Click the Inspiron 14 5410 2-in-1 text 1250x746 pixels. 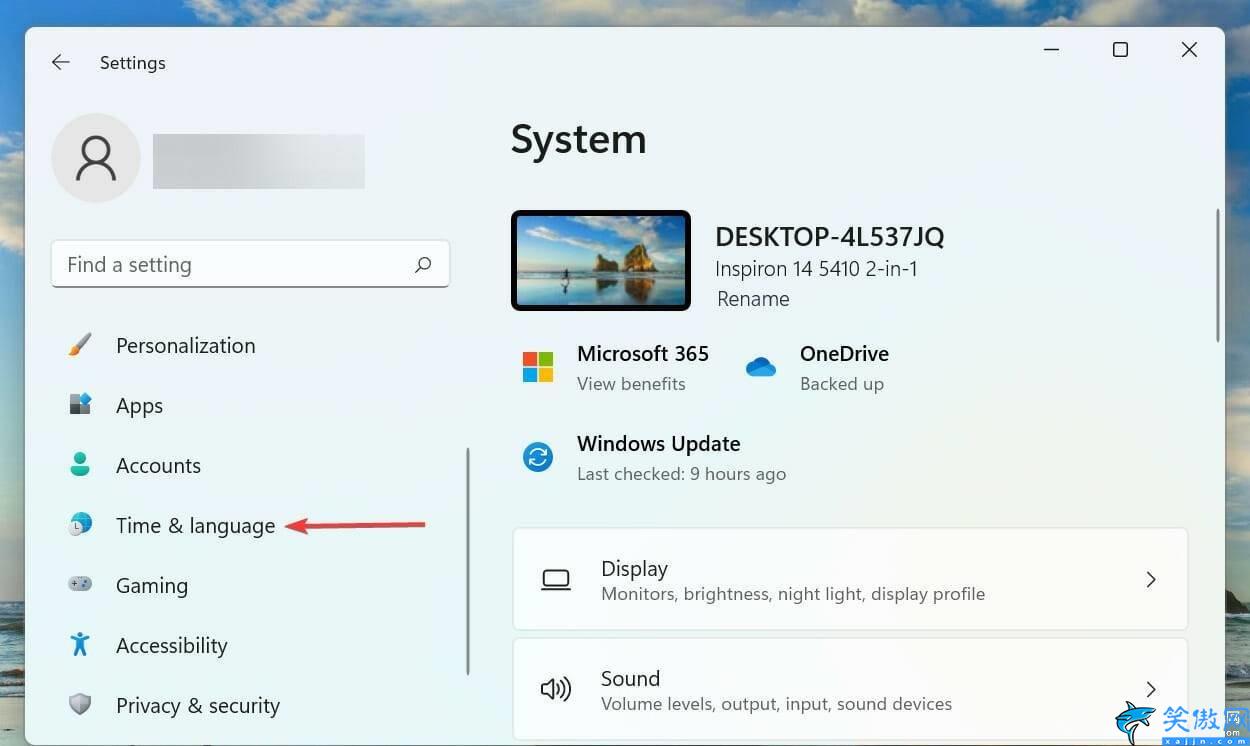pos(816,269)
